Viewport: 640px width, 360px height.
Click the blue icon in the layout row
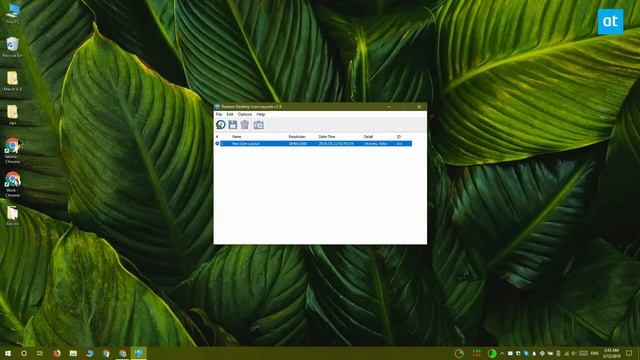pyautogui.click(x=217, y=144)
